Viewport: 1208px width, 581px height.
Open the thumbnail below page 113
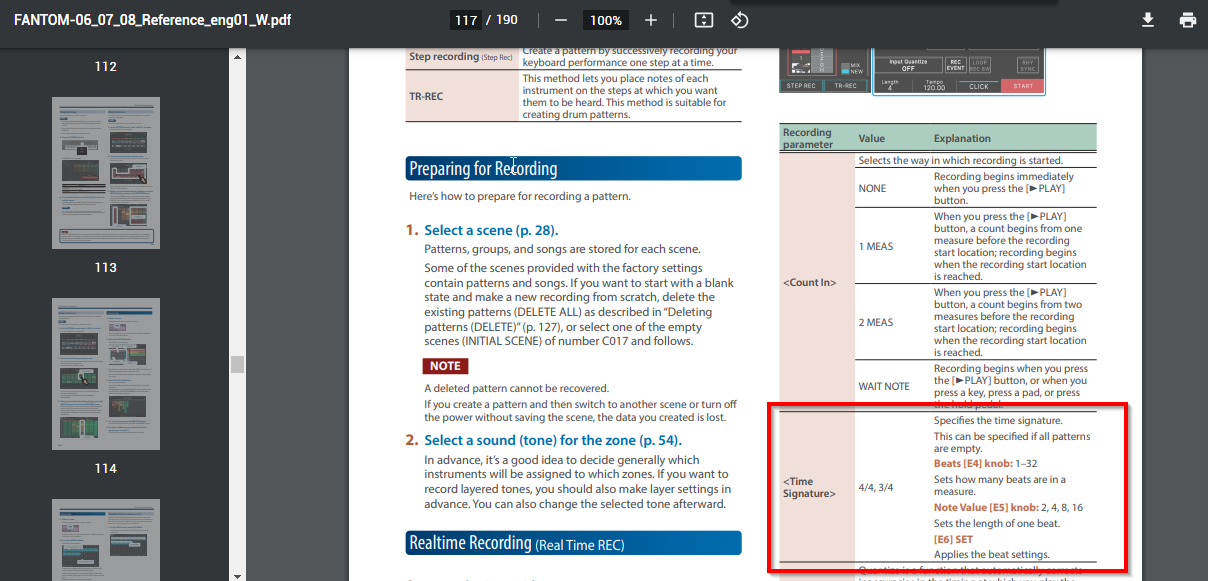point(106,373)
